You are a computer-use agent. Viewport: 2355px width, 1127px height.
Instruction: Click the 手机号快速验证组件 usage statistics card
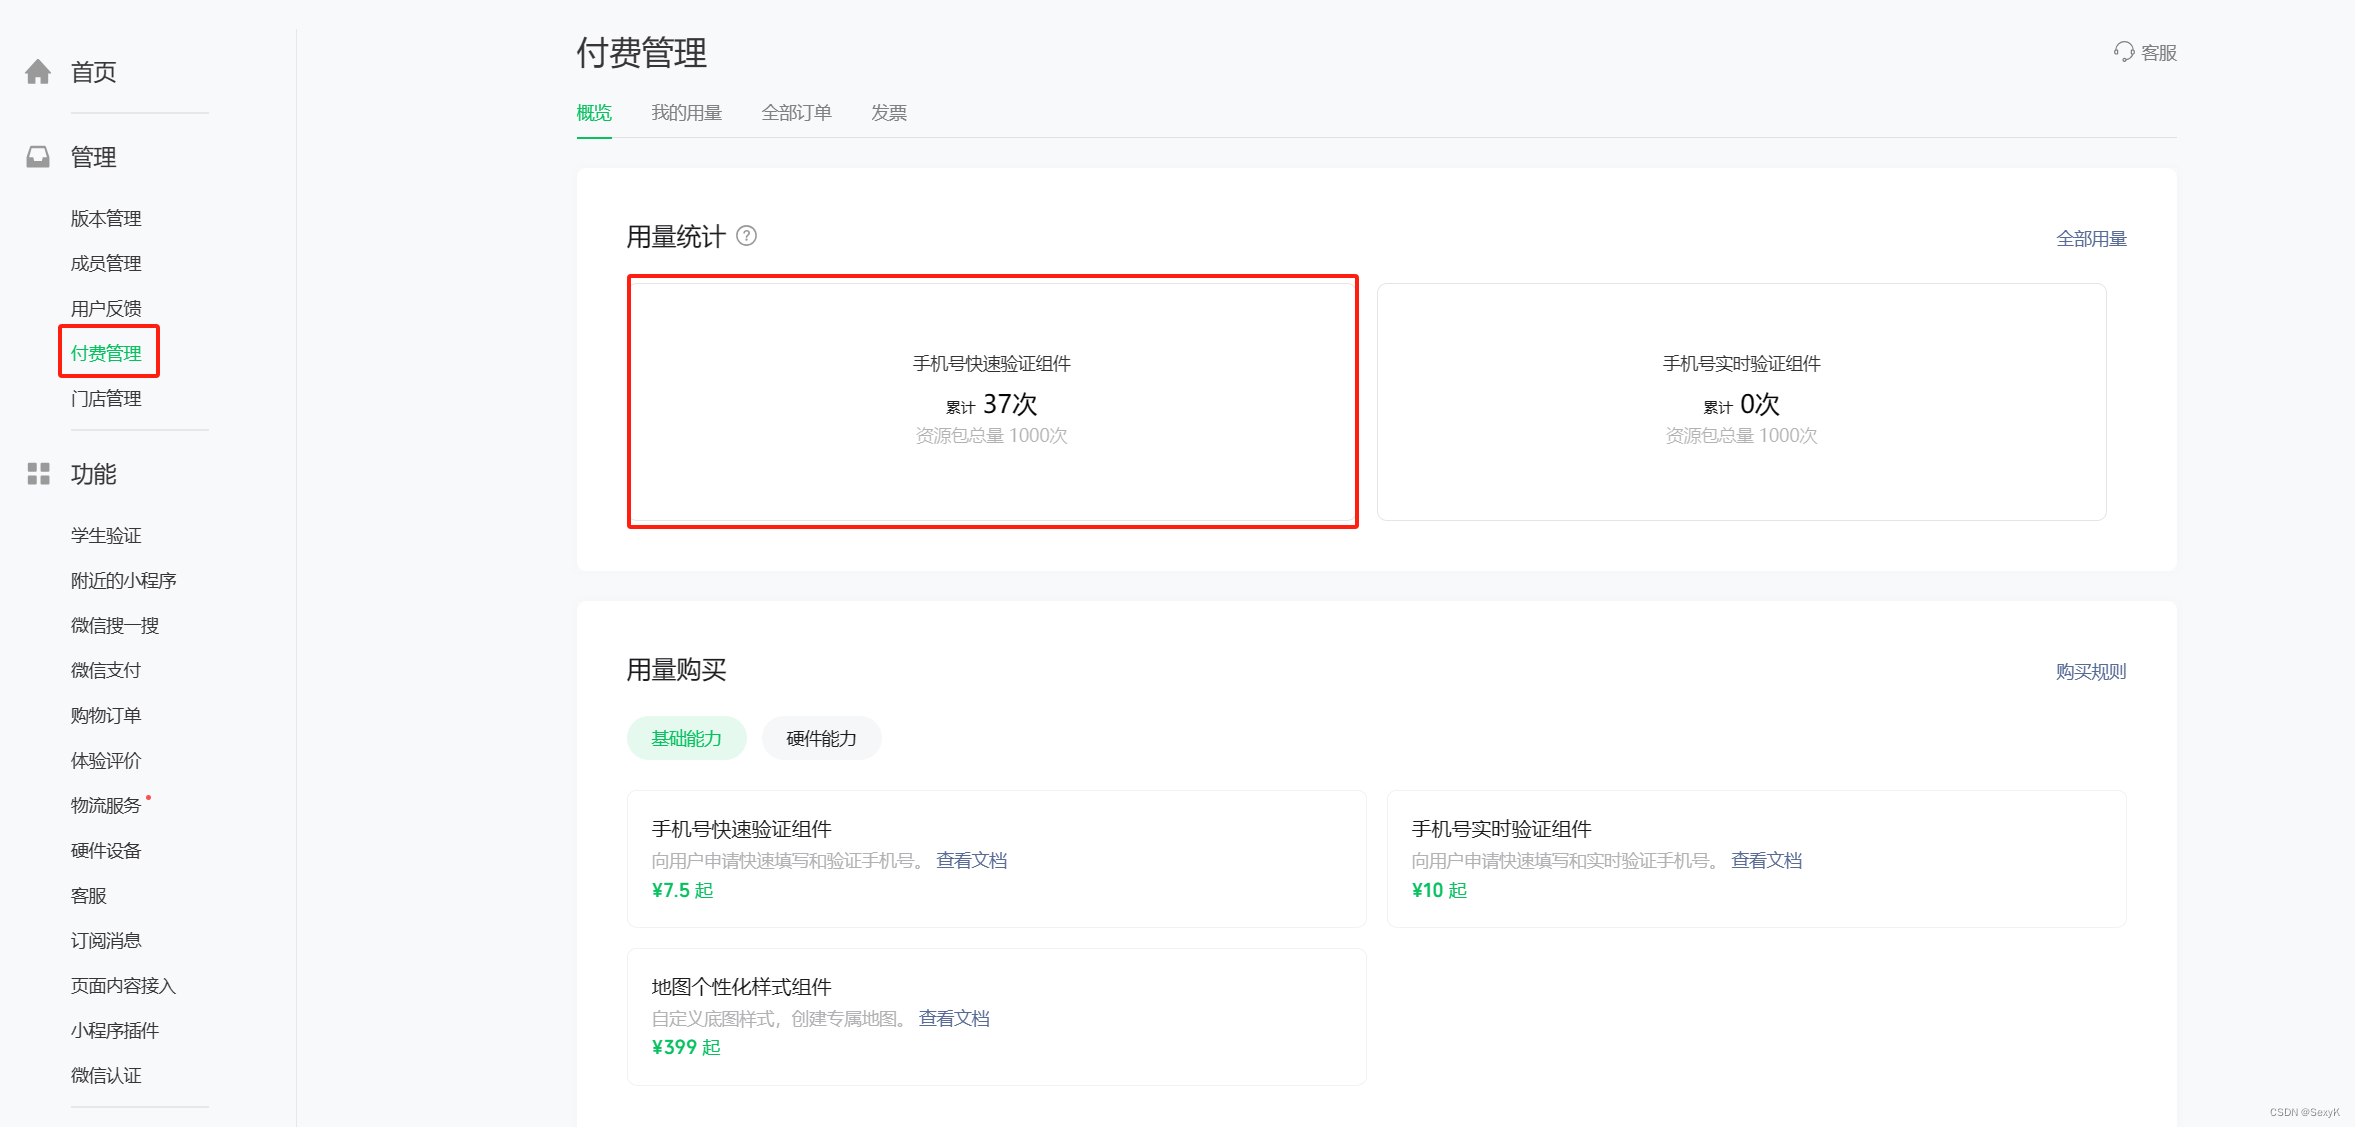coord(992,401)
